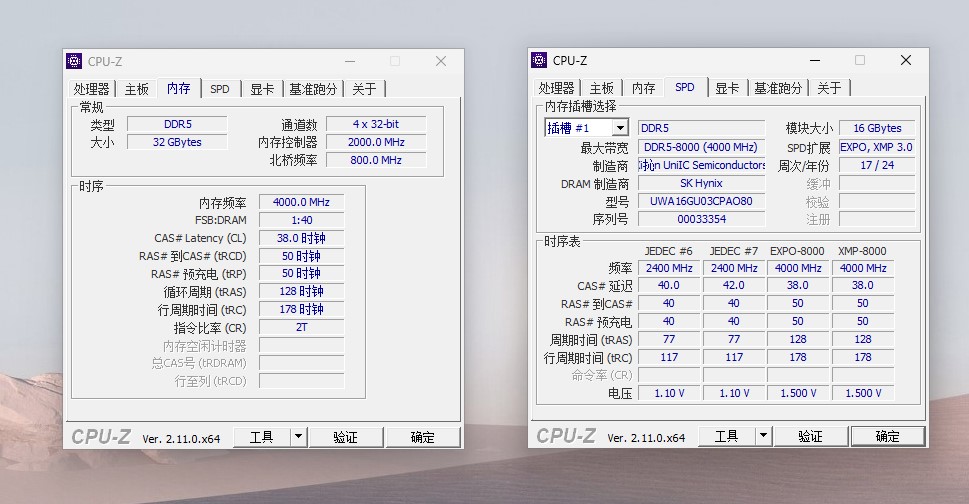The width and height of the screenshot is (969, 504).
Task: Open 关于 tab in left CPU-Z window
Action: click(x=365, y=89)
